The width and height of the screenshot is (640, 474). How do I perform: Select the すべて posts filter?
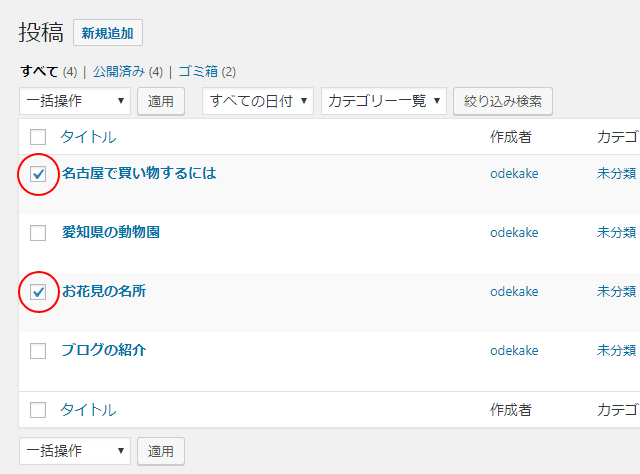(39, 72)
